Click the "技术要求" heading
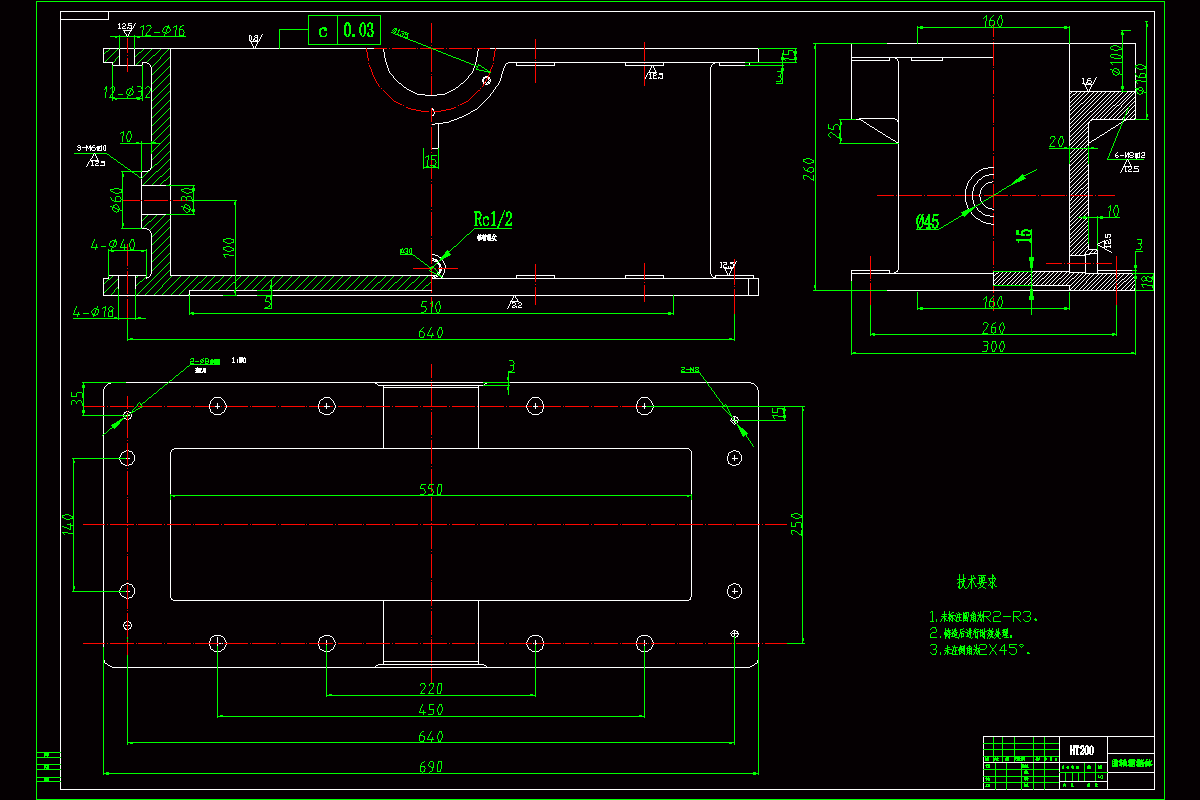Viewport: 1200px width, 800px height. pyautogui.click(x=977, y=581)
